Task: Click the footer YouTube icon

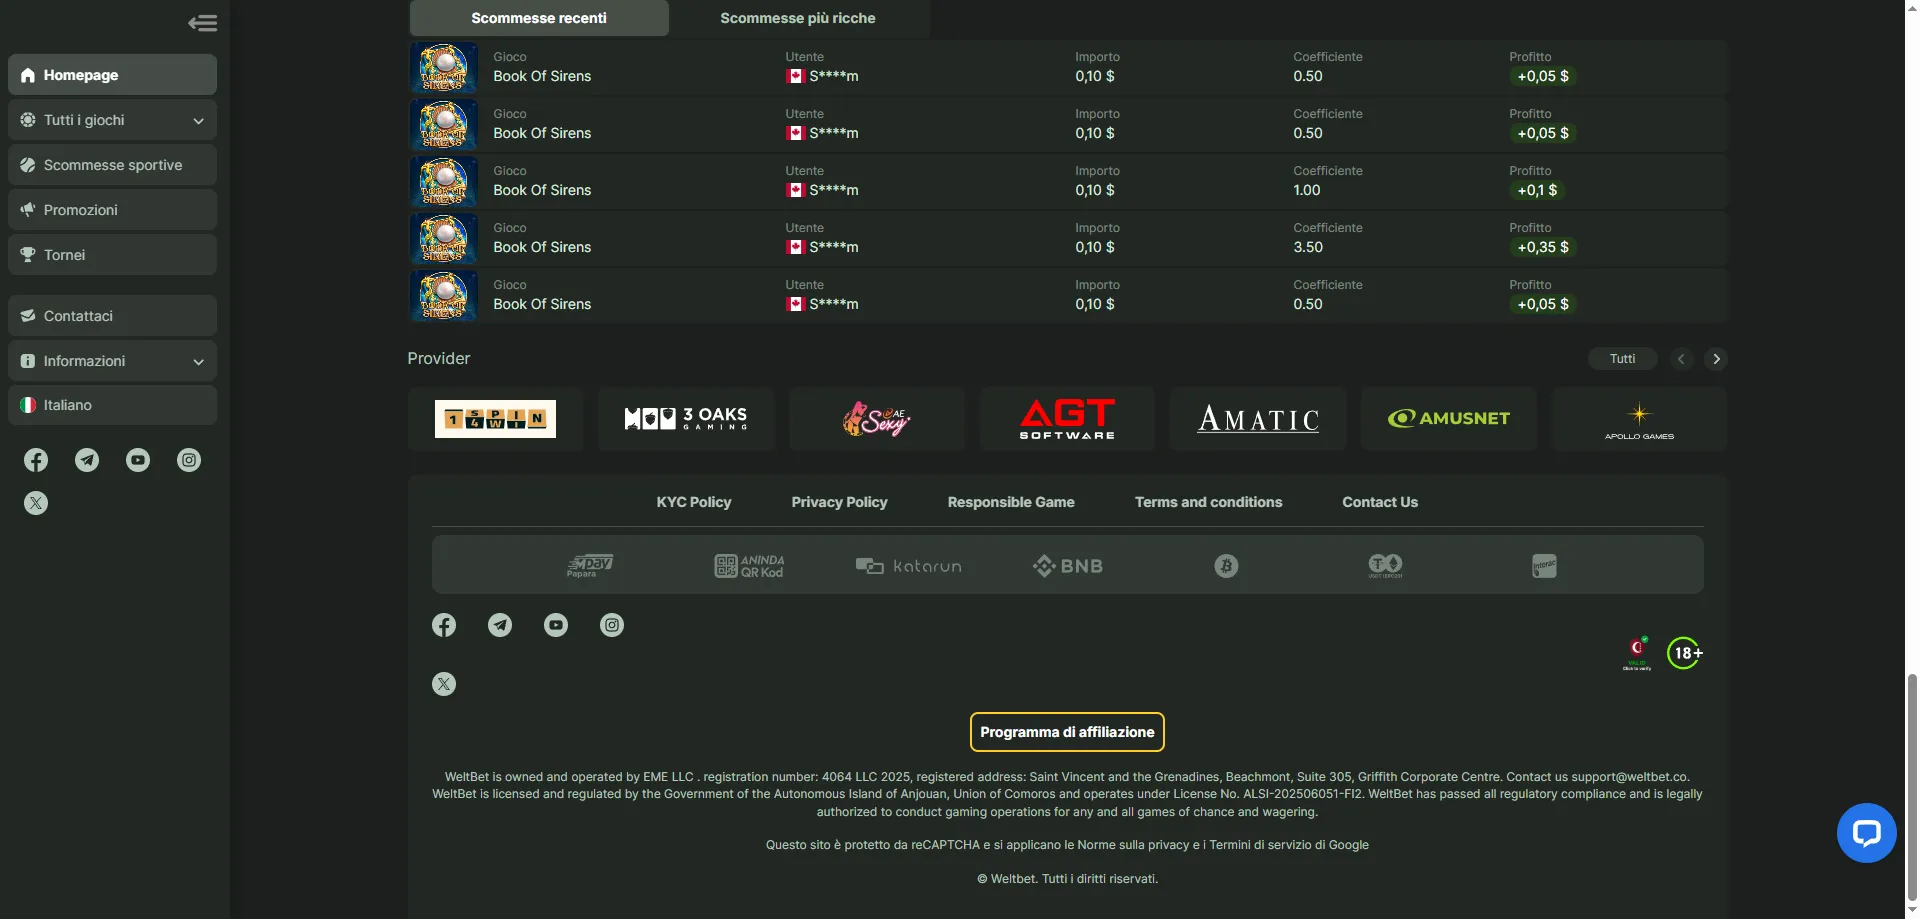Action: (556, 625)
